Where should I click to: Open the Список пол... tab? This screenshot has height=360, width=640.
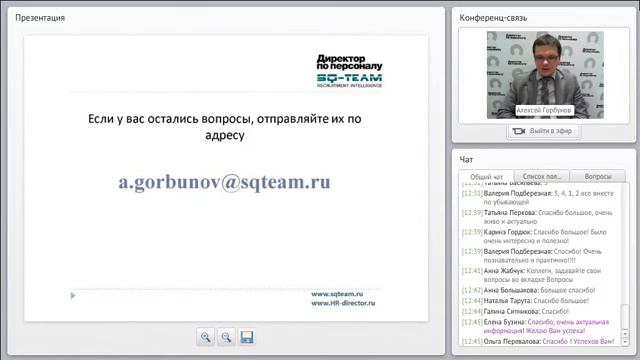click(542, 176)
